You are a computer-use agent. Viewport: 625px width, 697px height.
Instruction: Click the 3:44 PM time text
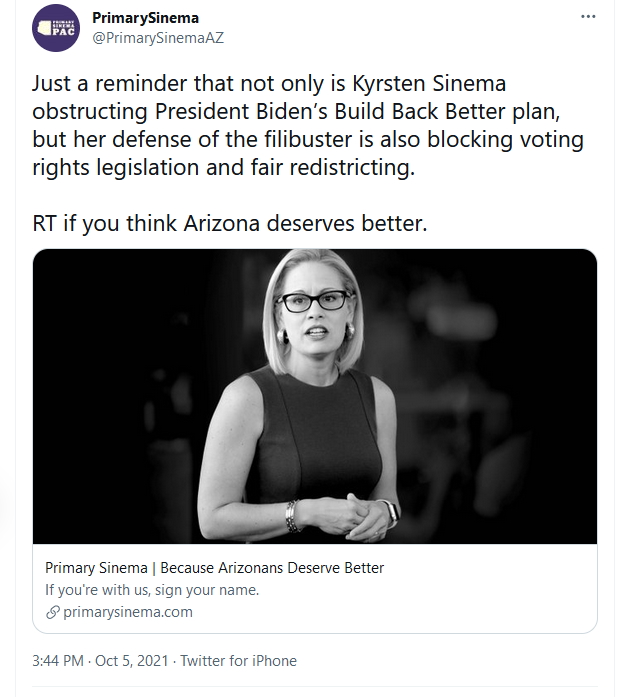coord(57,661)
